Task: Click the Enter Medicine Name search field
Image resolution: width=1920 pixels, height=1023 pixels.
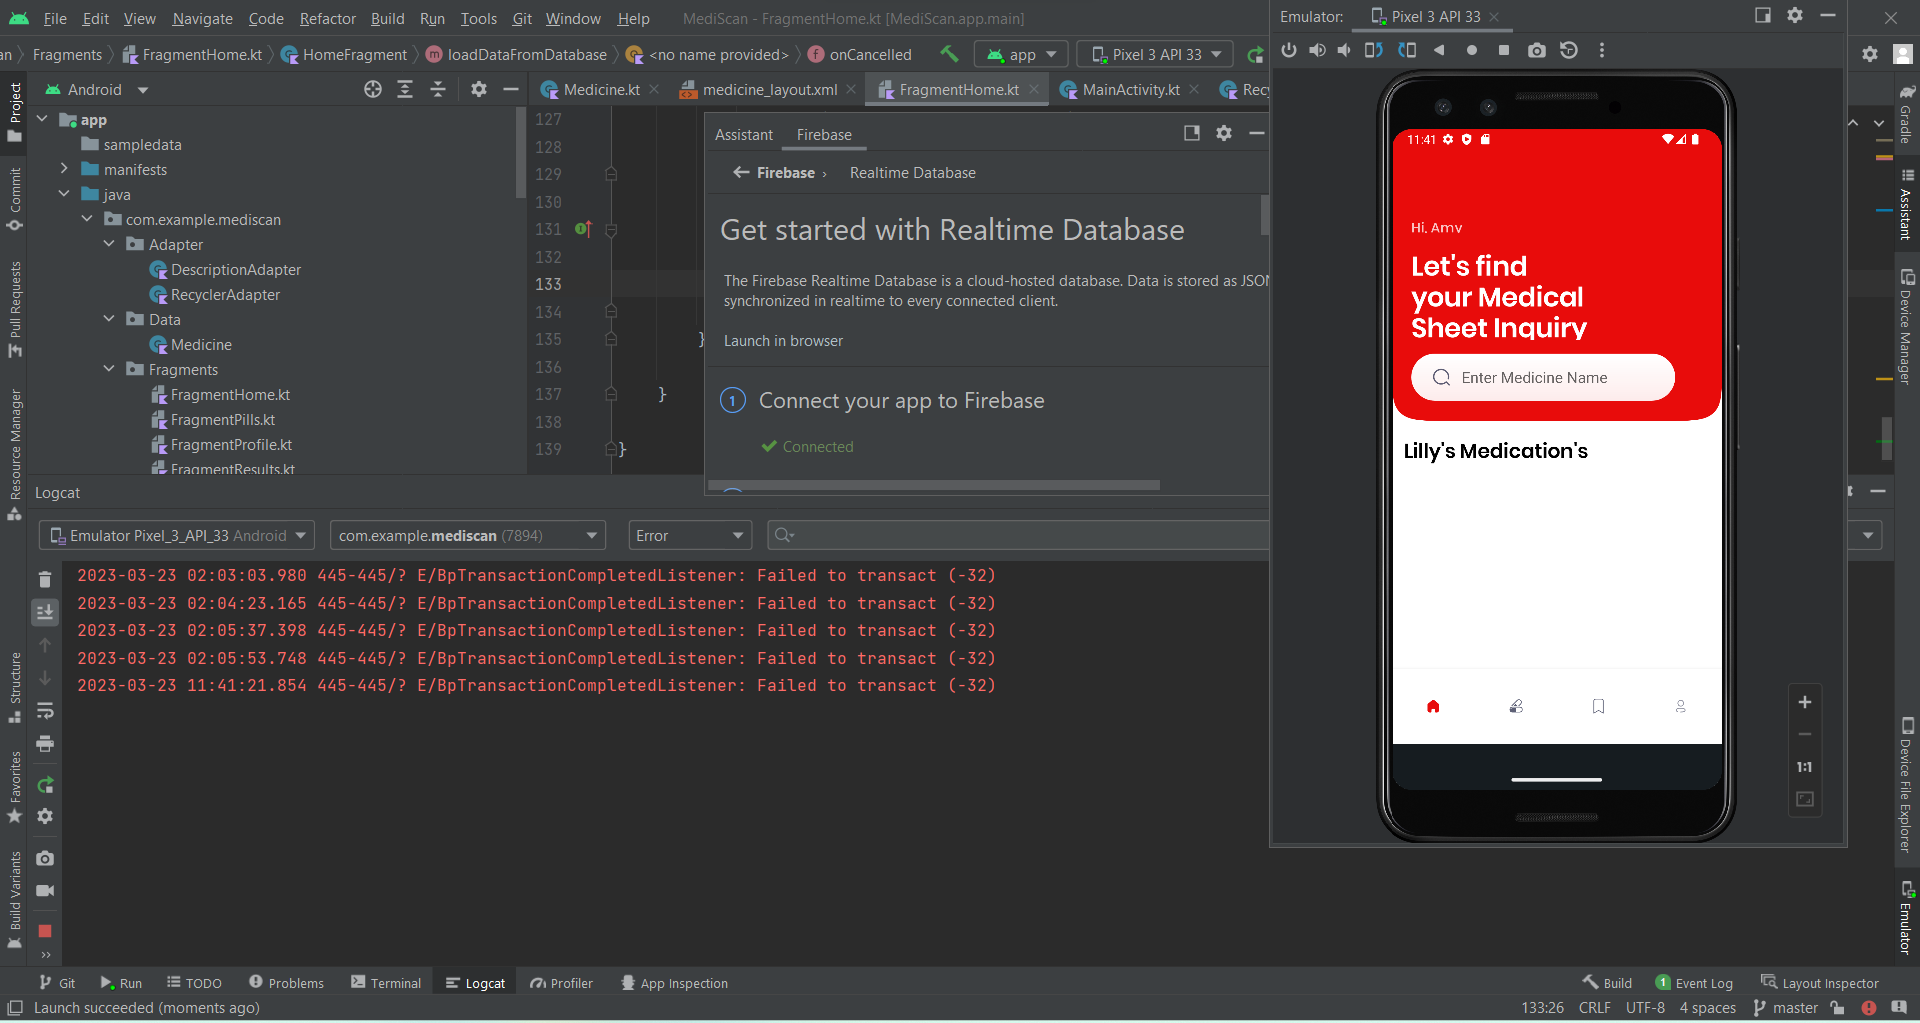Action: (x=1541, y=377)
